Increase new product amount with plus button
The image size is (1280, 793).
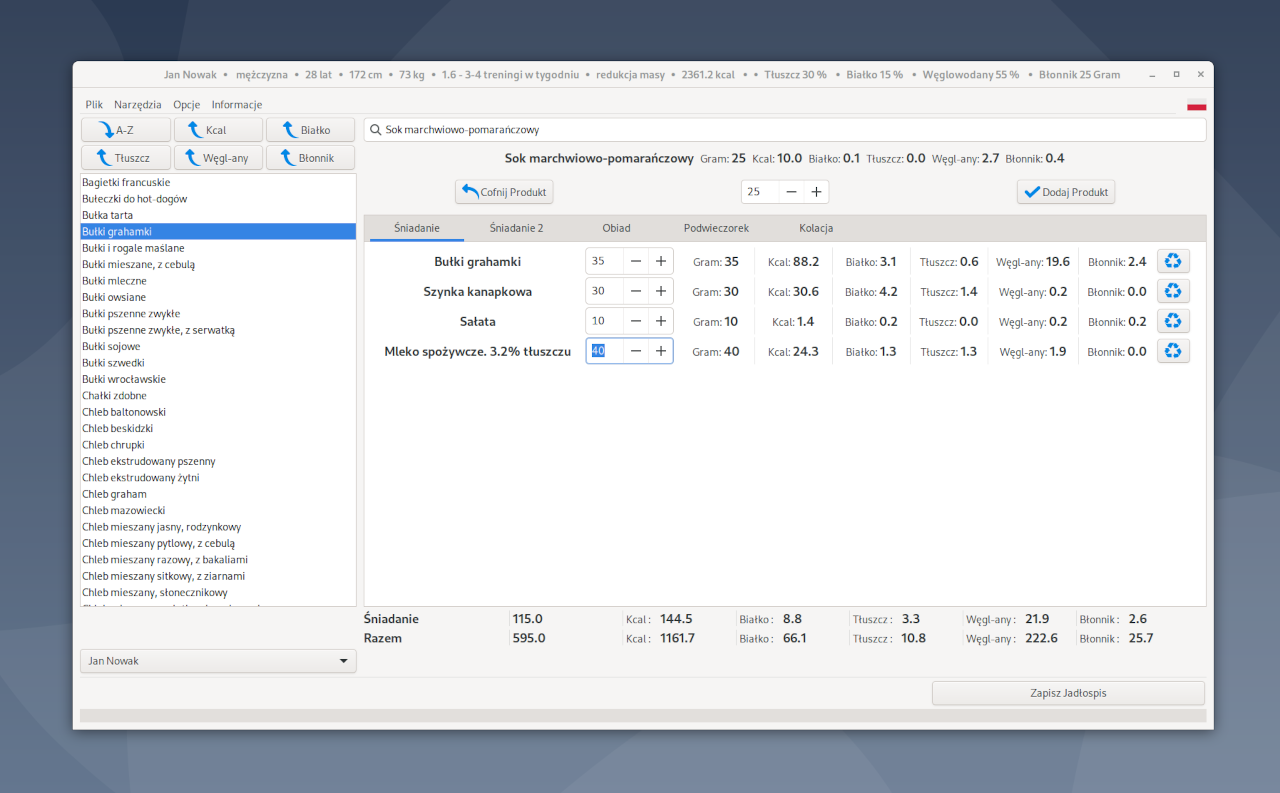[816, 192]
